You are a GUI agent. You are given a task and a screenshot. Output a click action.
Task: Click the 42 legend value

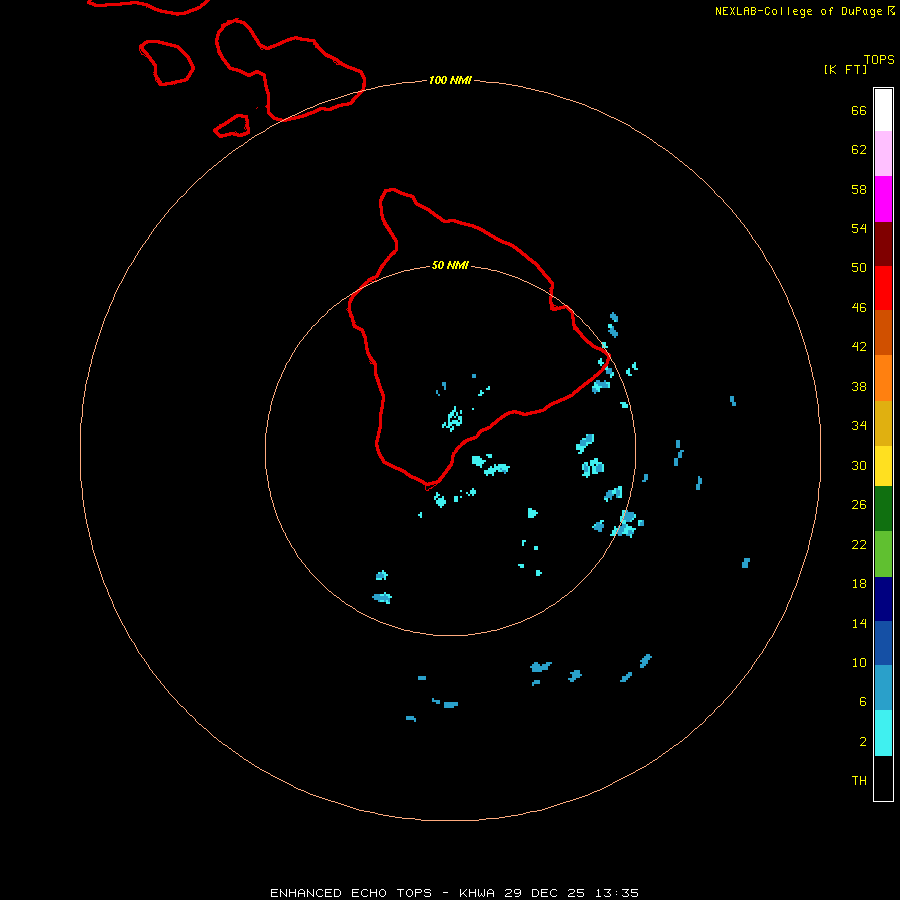pyautogui.click(x=859, y=346)
